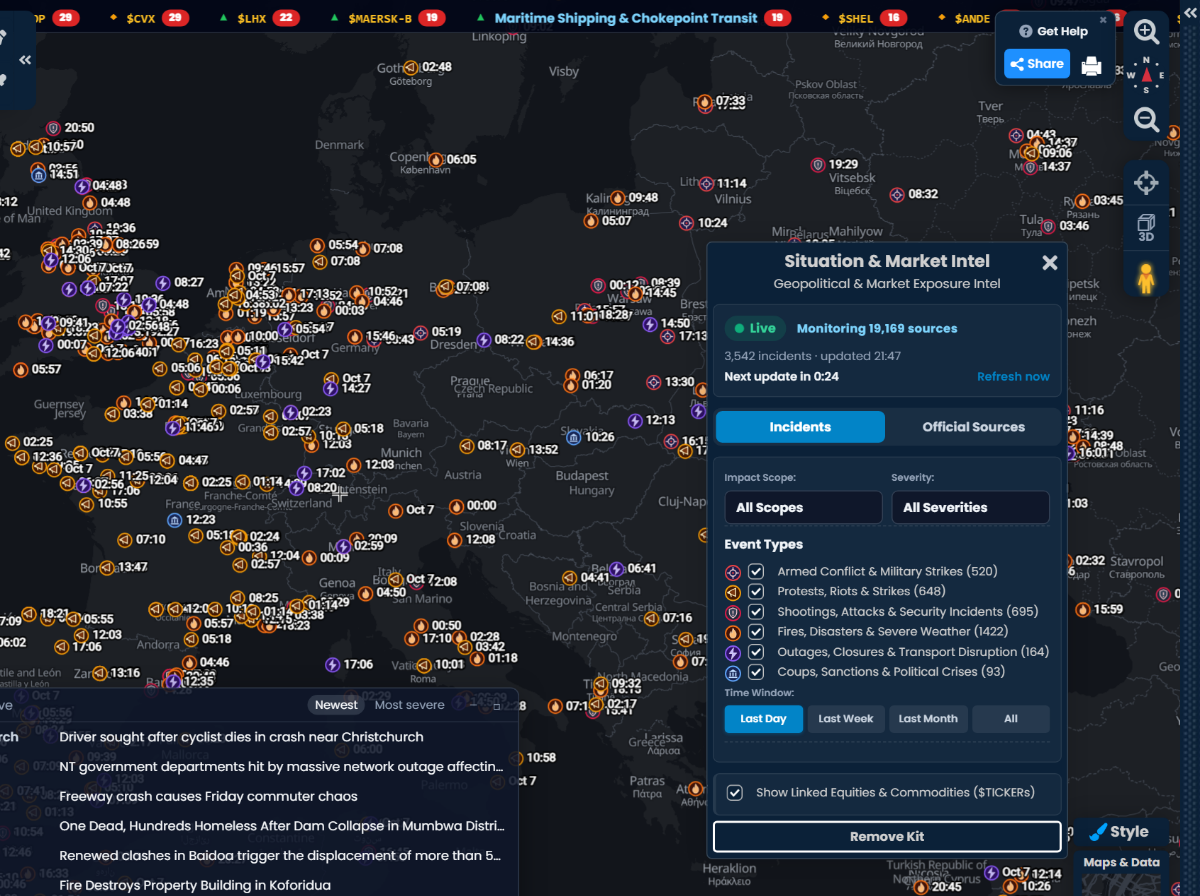
Task: Click the armed conflict marker at 05:19 near Dresden
Action: (x=421, y=332)
